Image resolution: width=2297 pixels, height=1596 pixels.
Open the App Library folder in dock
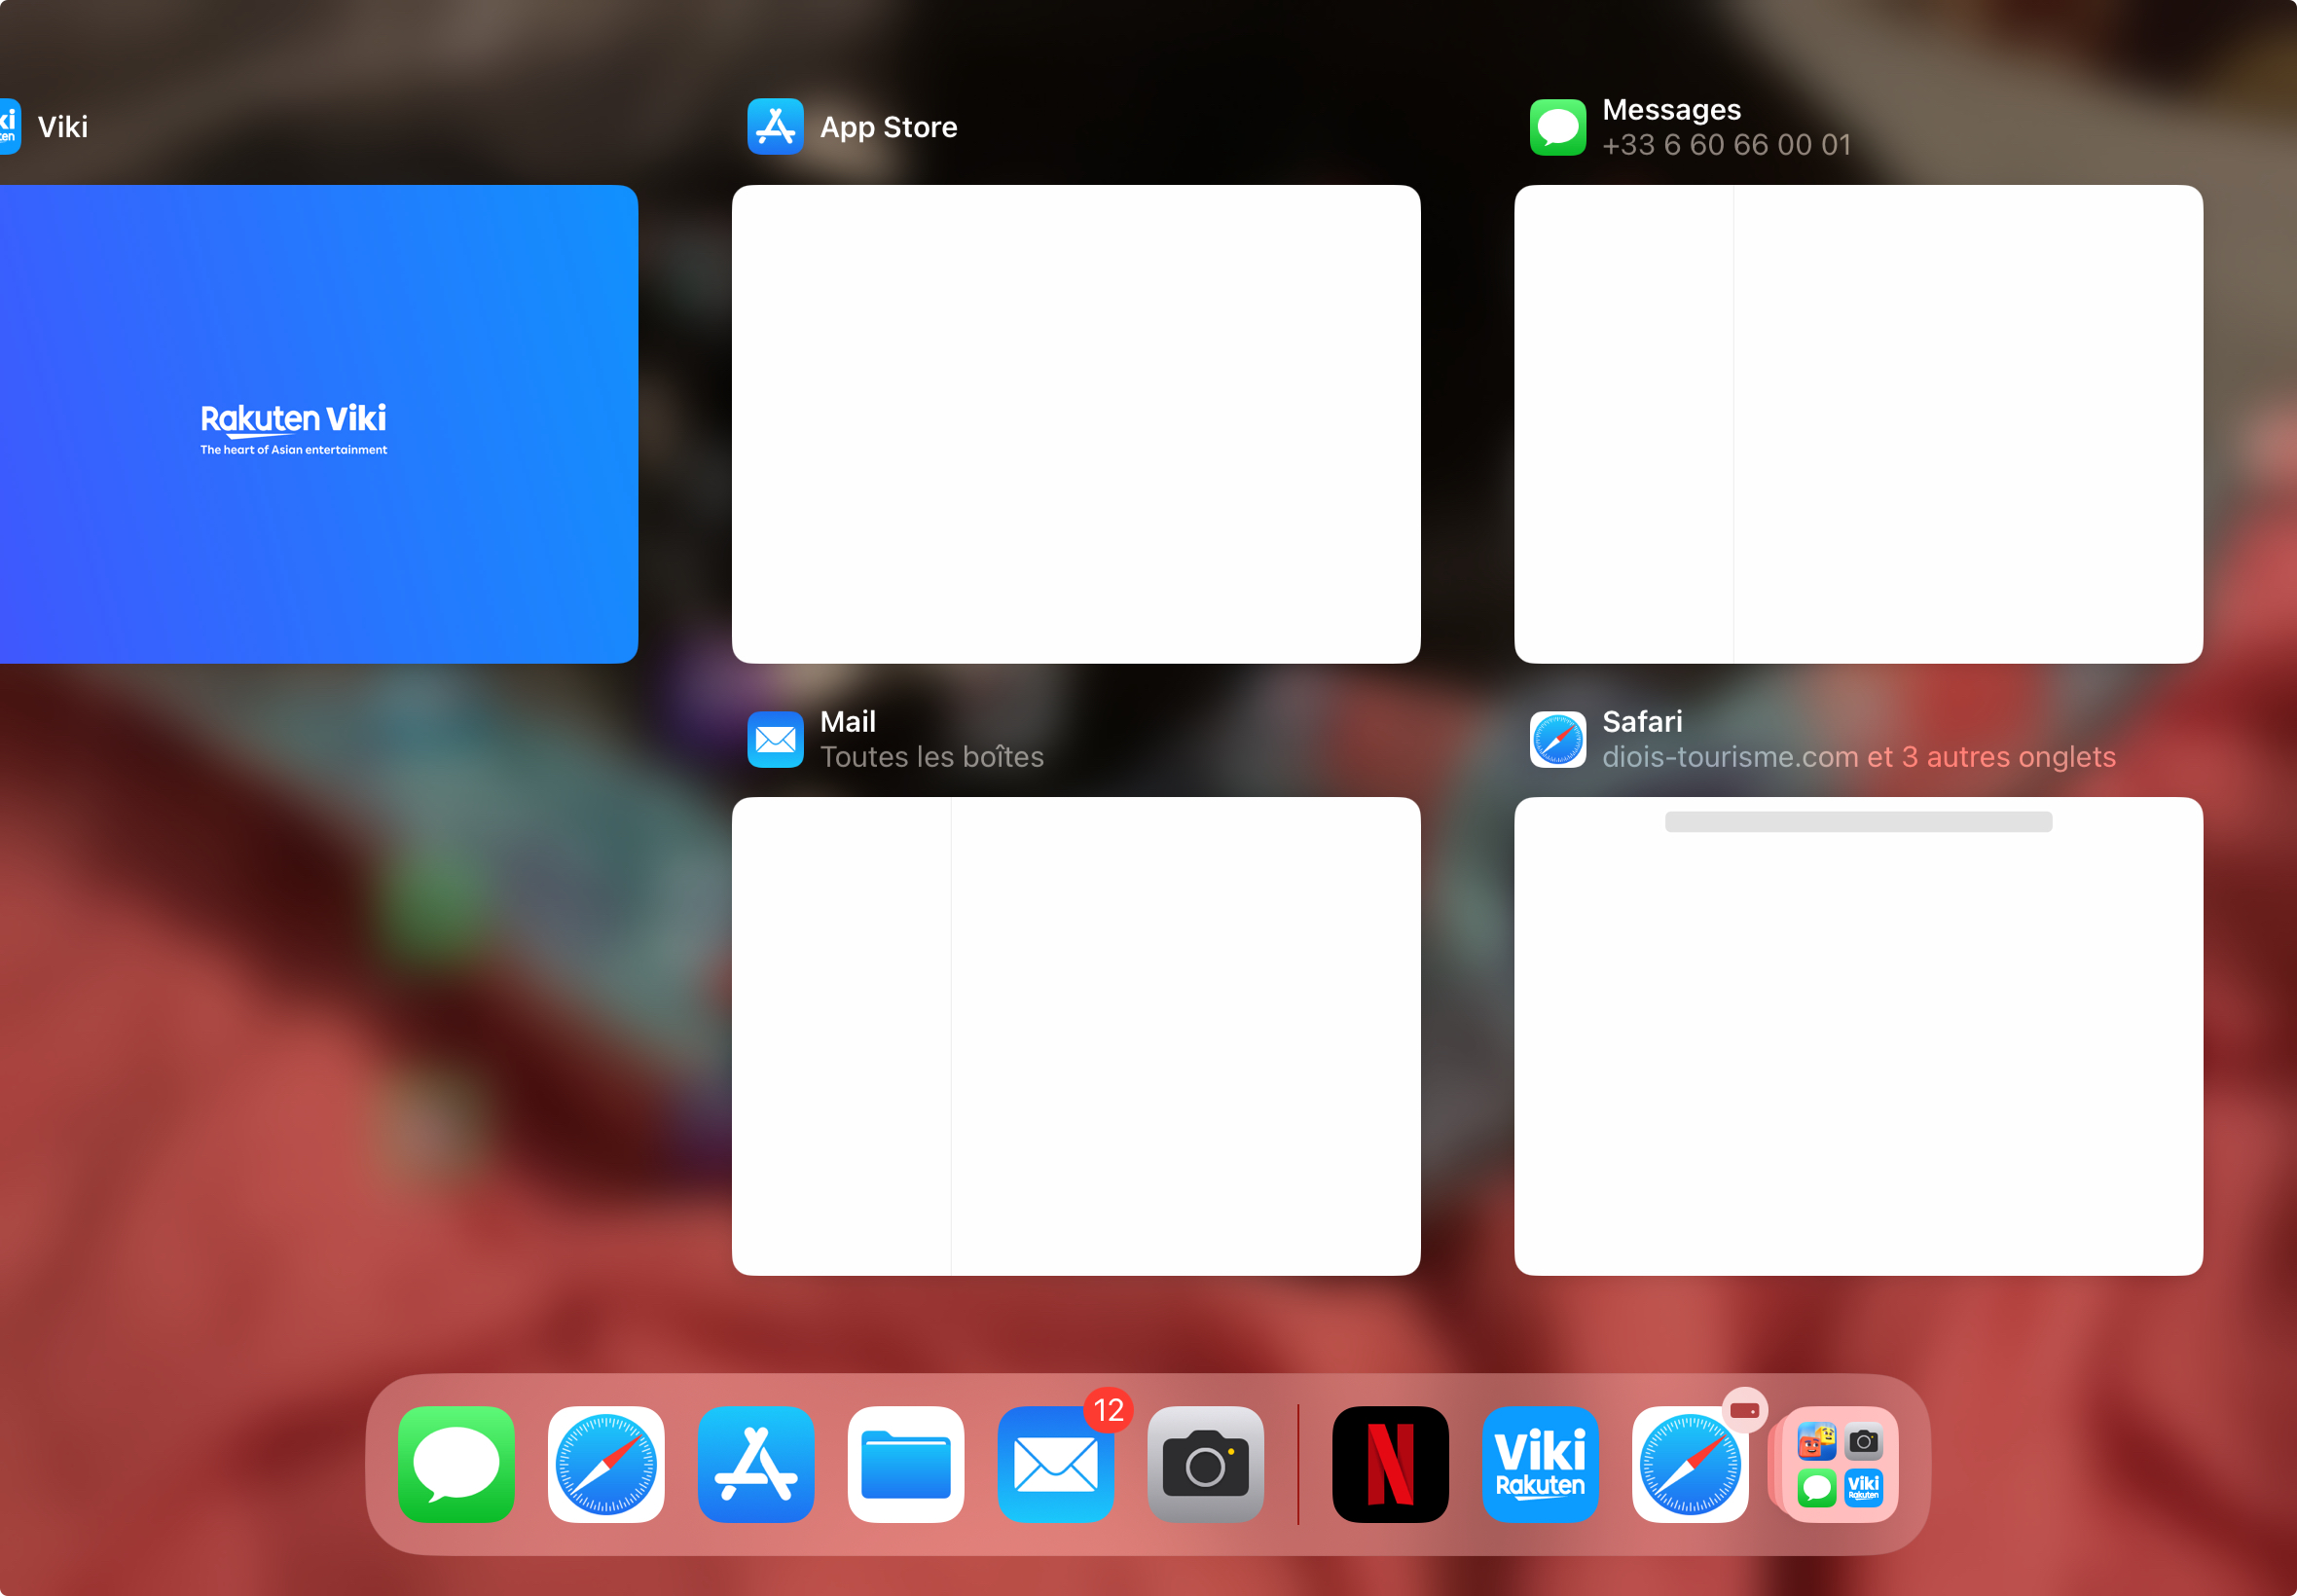(1840, 1464)
